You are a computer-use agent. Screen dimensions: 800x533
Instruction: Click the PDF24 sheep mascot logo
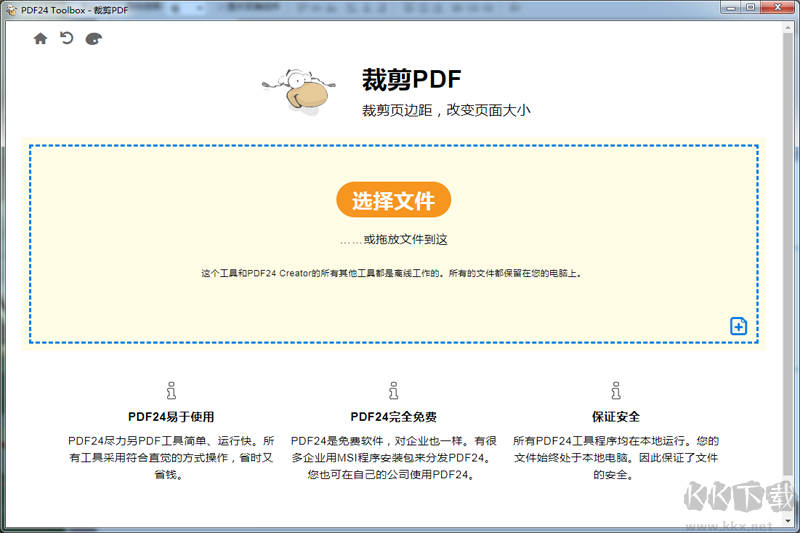pyautogui.click(x=299, y=92)
